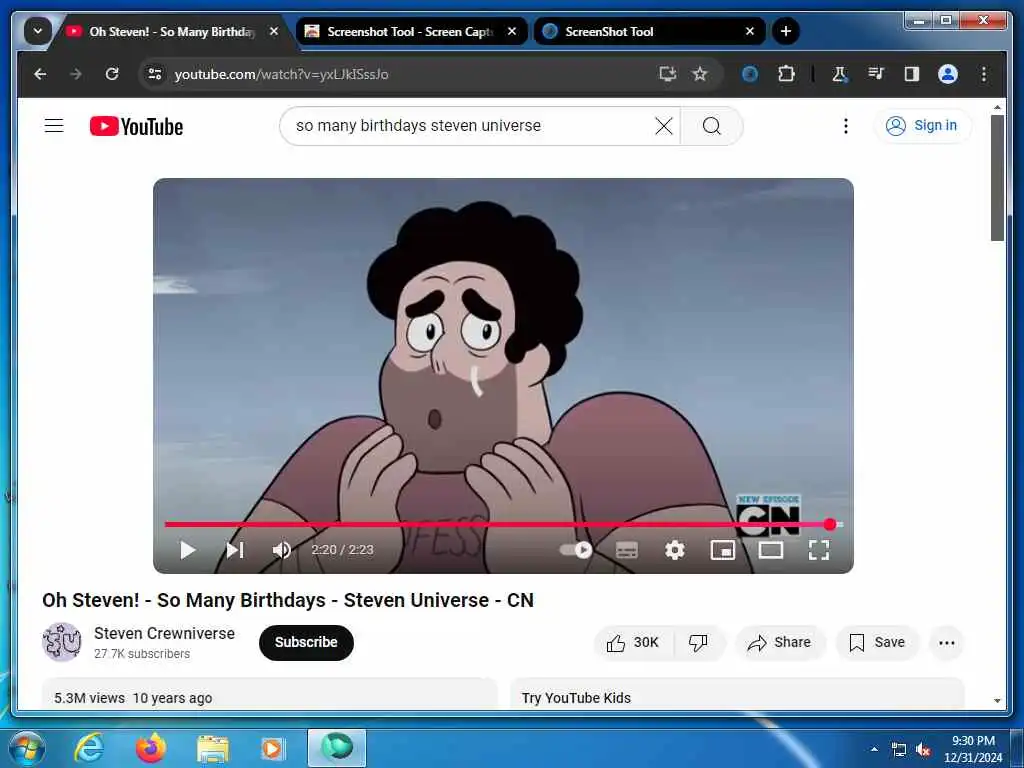Open the Chrome three-dot menu
Viewport: 1024px width, 768px height.
[x=984, y=74]
